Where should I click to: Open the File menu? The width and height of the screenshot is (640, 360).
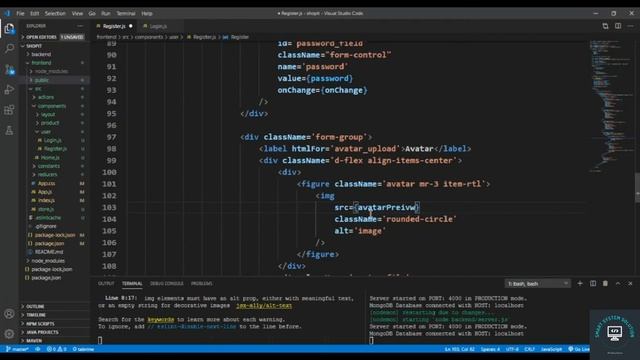point(20,13)
